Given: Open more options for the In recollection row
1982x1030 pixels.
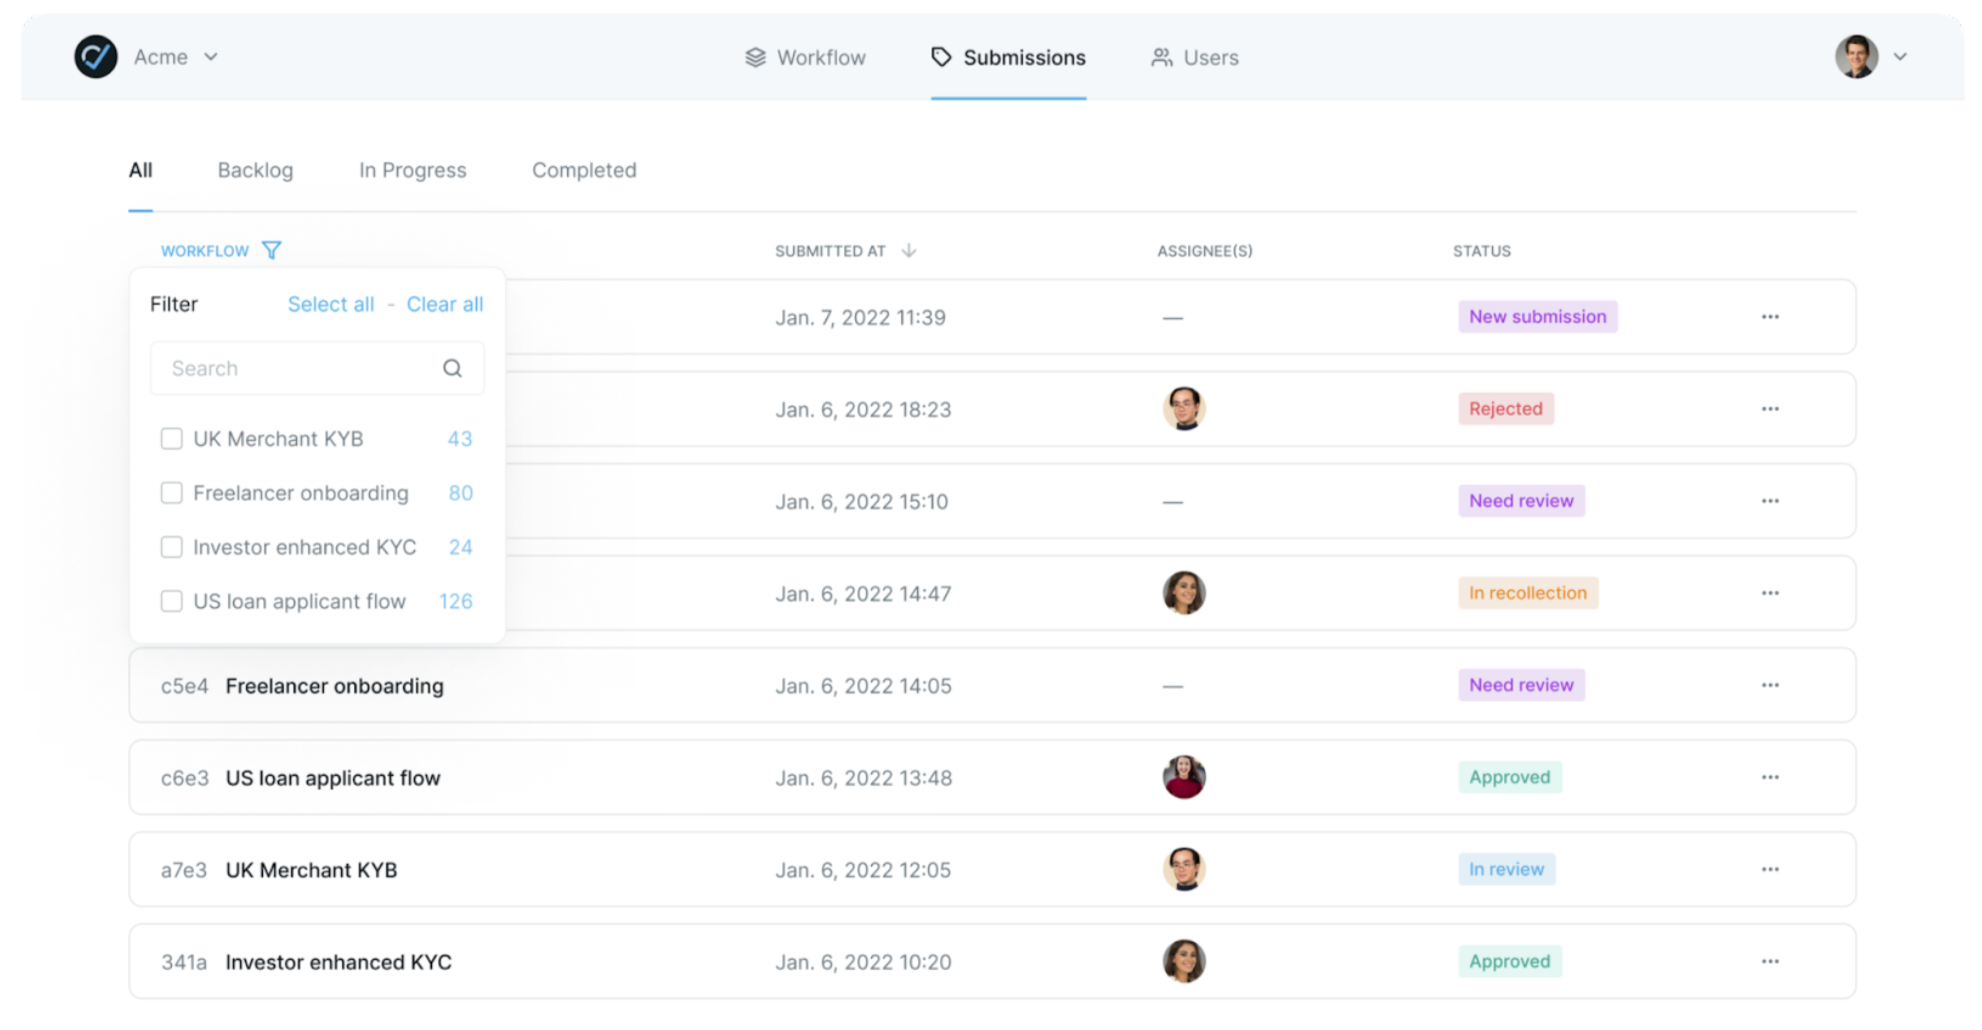Looking at the screenshot, I should pyautogui.click(x=1770, y=593).
